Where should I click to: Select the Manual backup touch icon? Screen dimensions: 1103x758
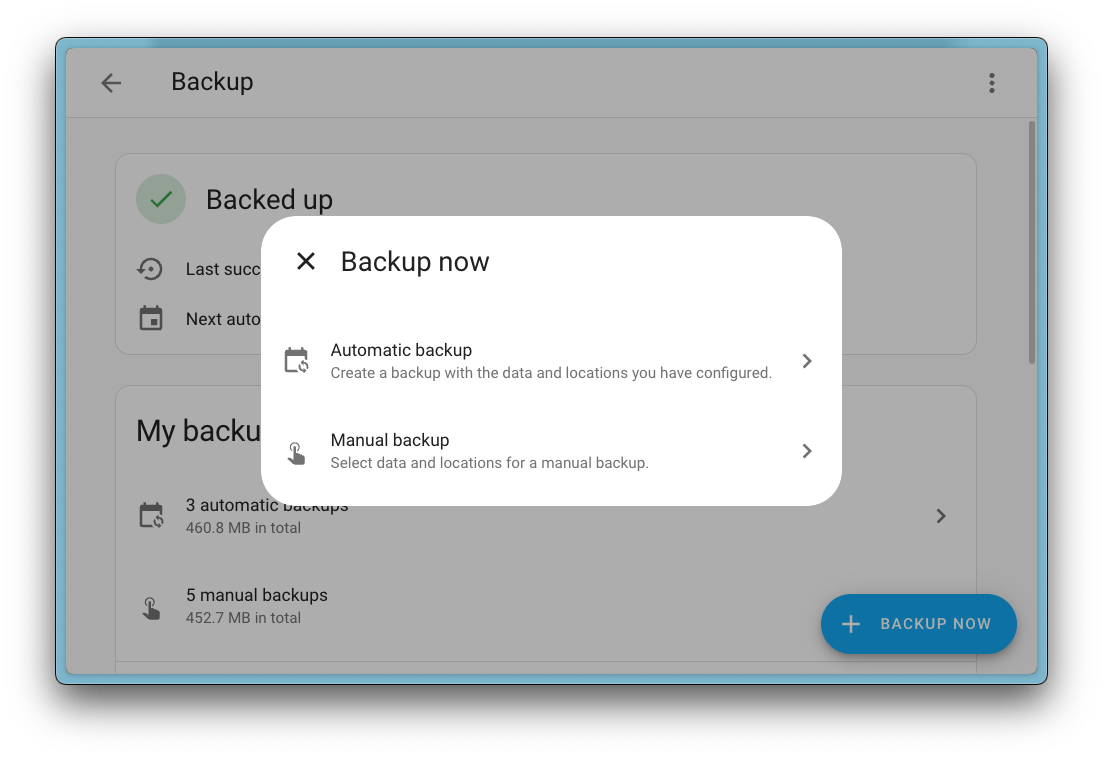[296, 451]
